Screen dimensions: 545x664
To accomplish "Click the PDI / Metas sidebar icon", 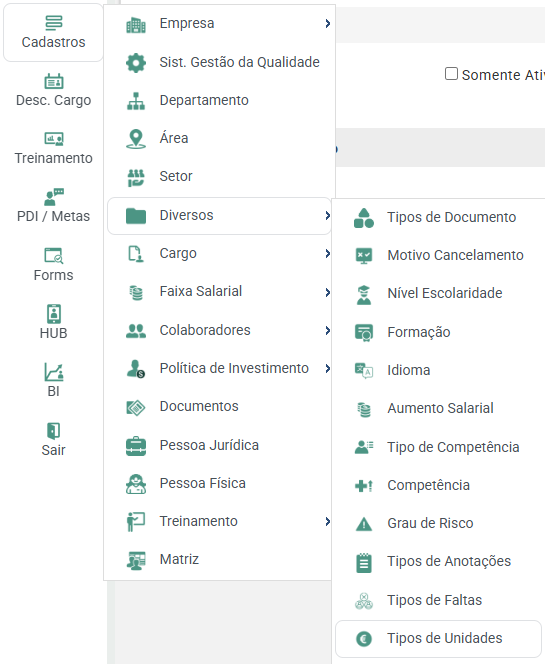I will [x=54, y=197].
